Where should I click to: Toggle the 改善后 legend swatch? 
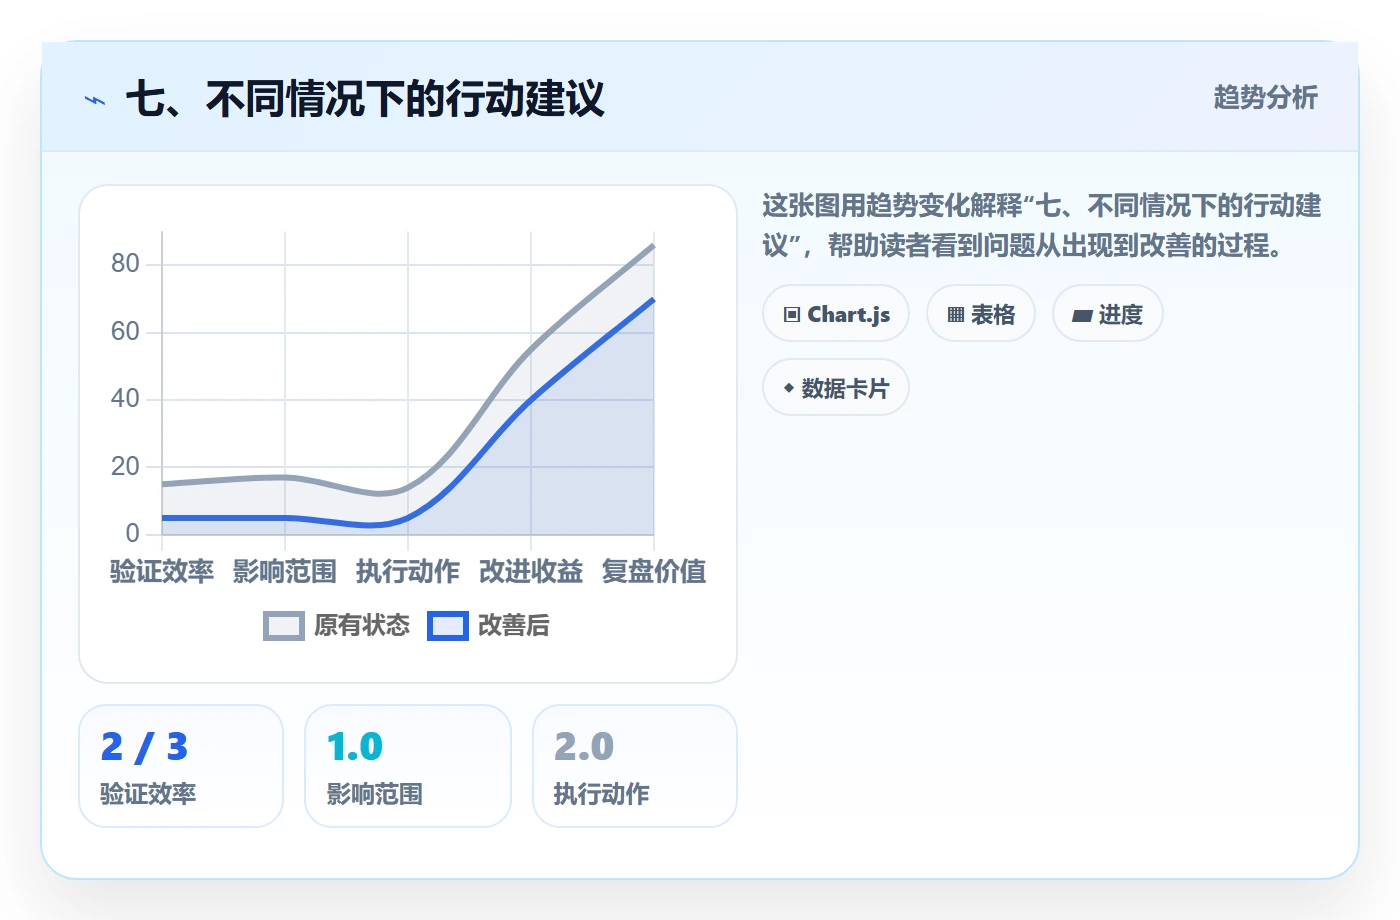(x=448, y=626)
